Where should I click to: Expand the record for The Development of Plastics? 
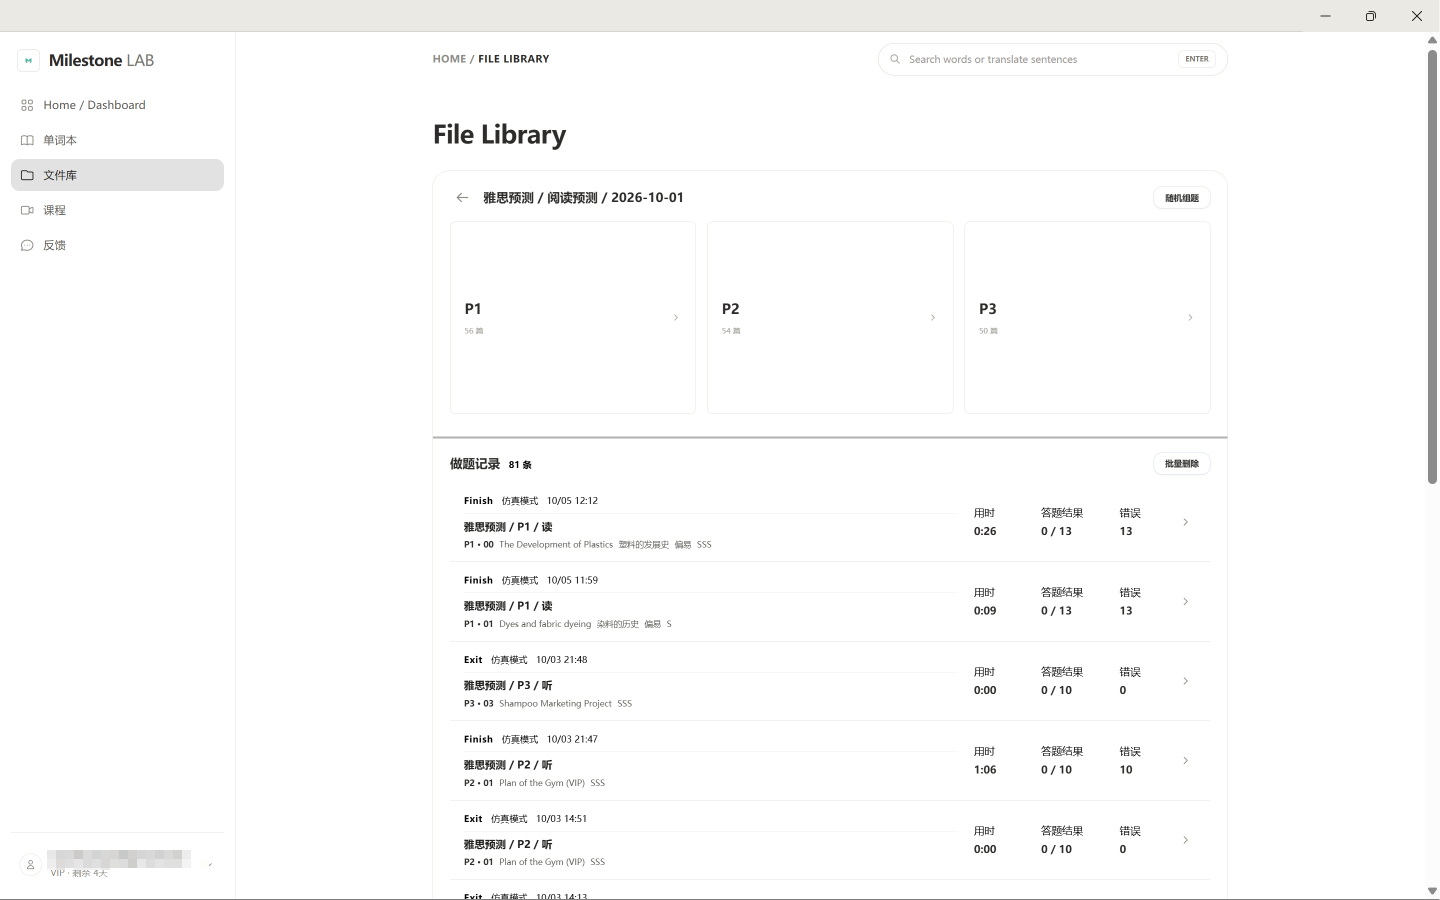1186,522
